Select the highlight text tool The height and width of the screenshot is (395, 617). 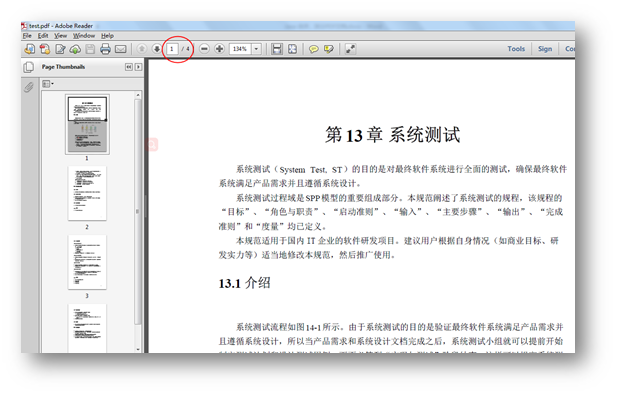point(329,49)
